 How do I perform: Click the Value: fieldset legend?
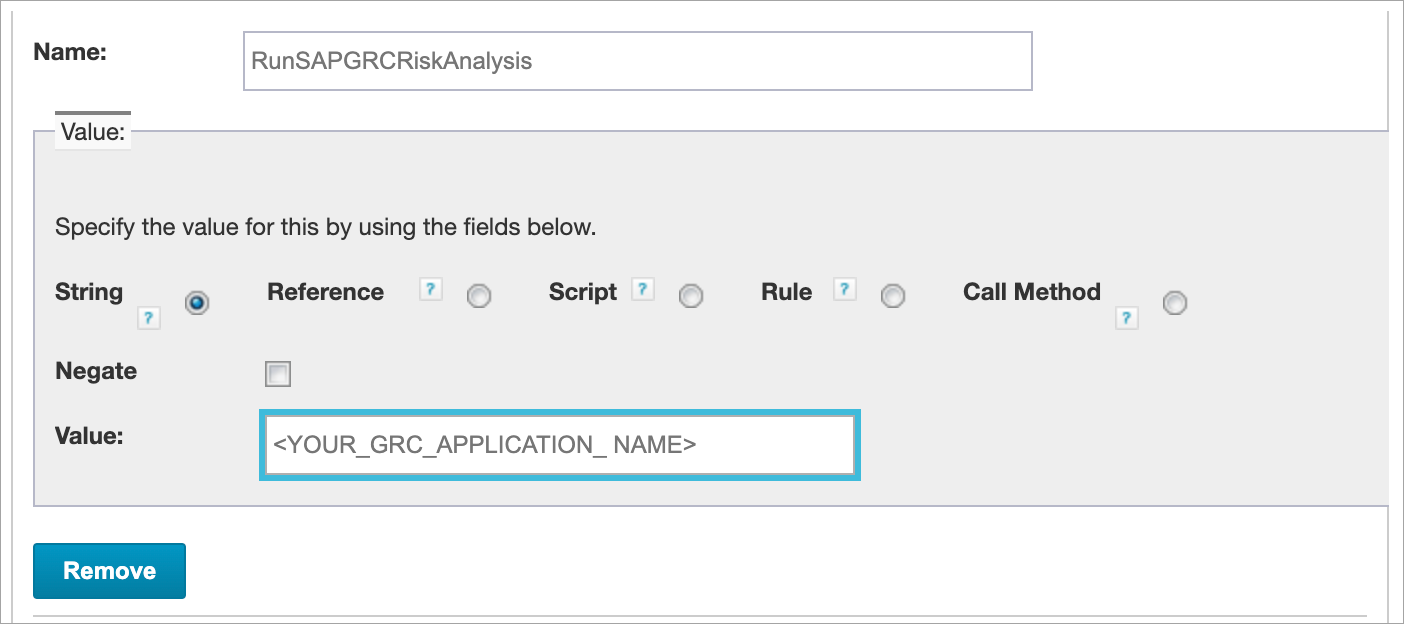coord(93,132)
